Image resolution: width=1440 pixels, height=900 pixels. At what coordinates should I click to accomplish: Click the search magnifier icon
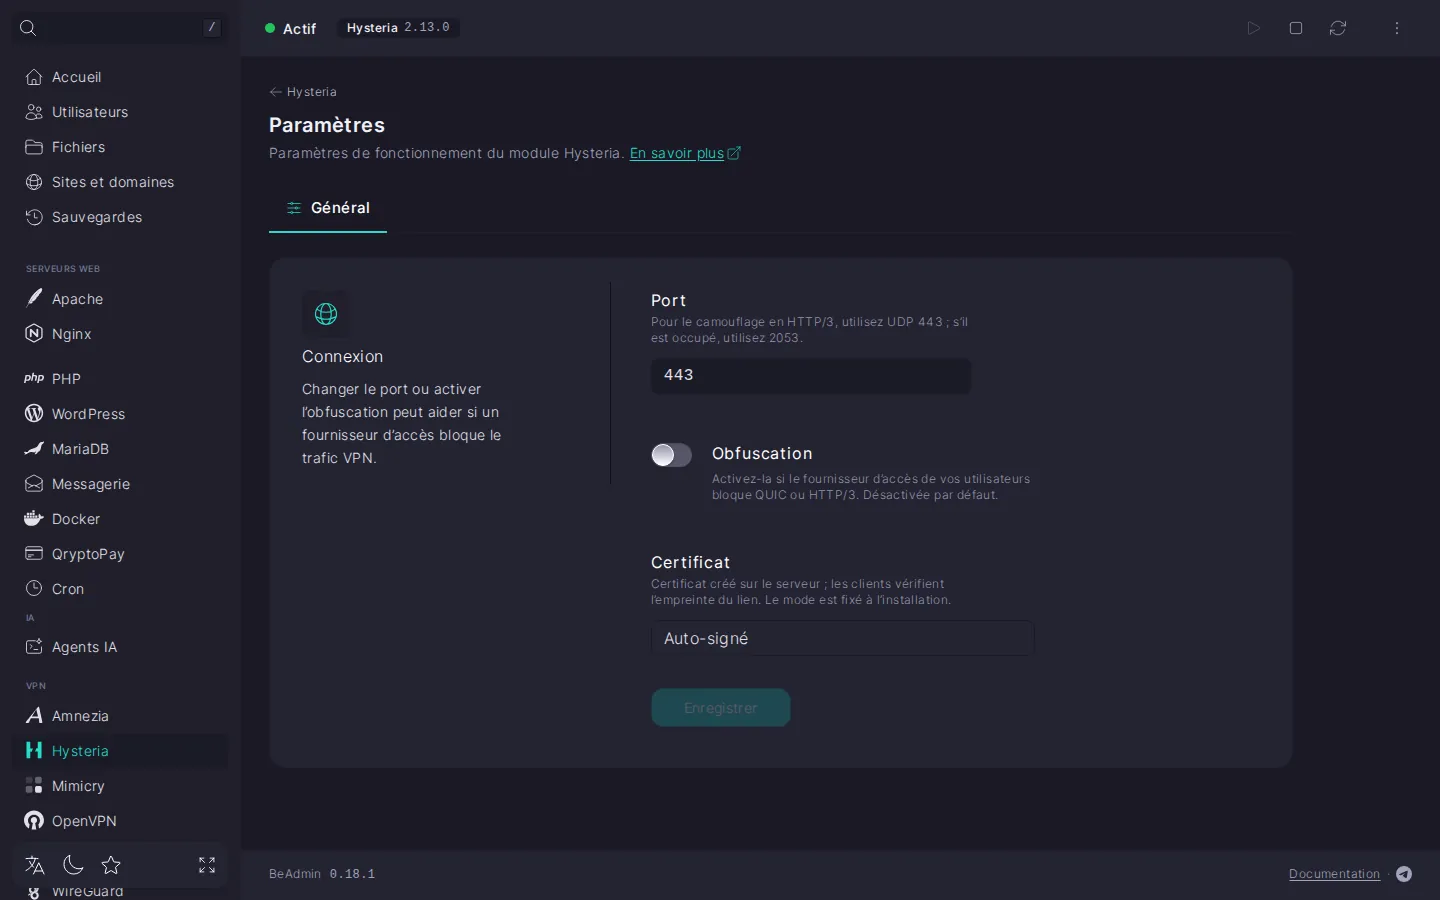point(28,28)
